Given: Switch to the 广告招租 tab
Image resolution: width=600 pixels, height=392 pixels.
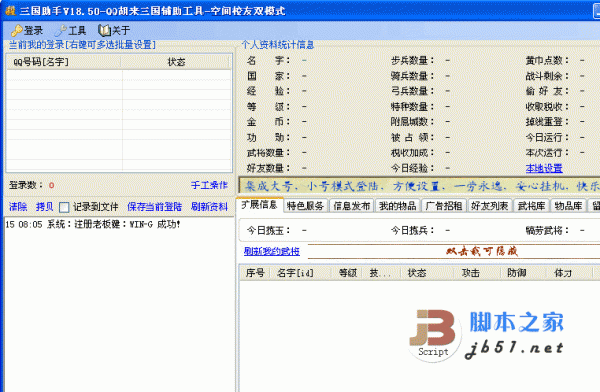Looking at the screenshot, I should 444,206.
